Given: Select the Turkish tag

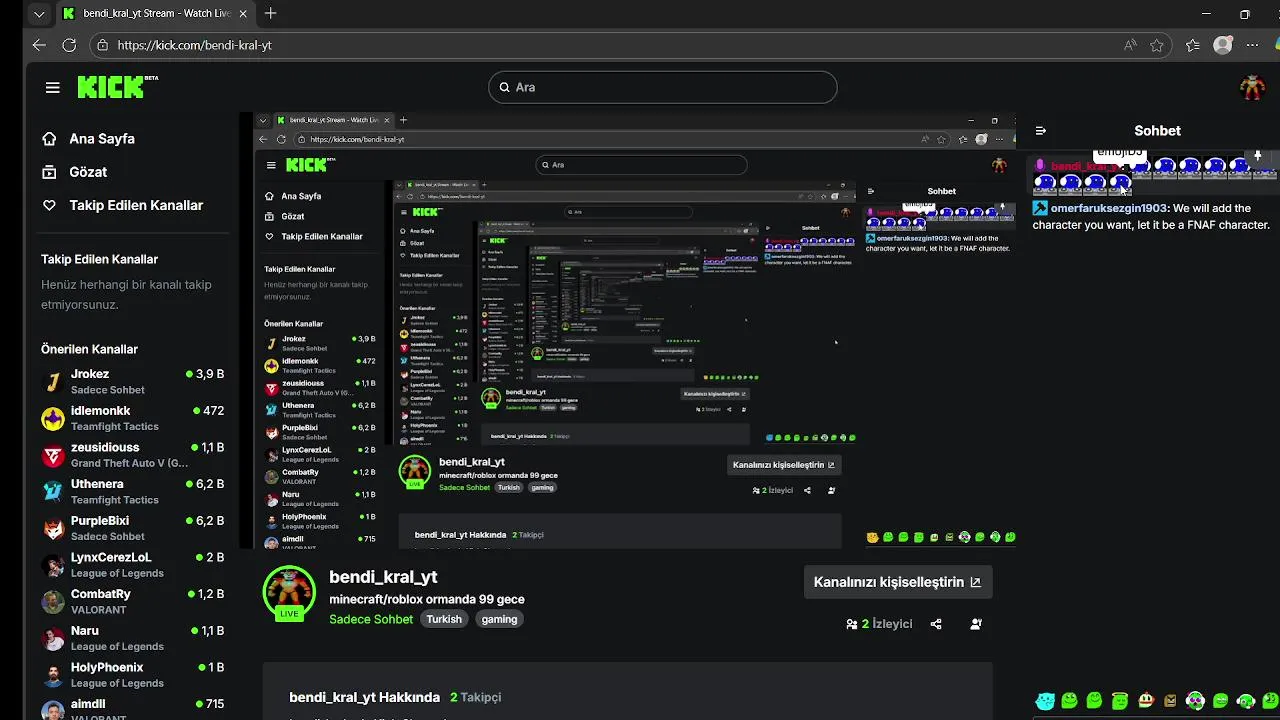Looking at the screenshot, I should tap(444, 619).
